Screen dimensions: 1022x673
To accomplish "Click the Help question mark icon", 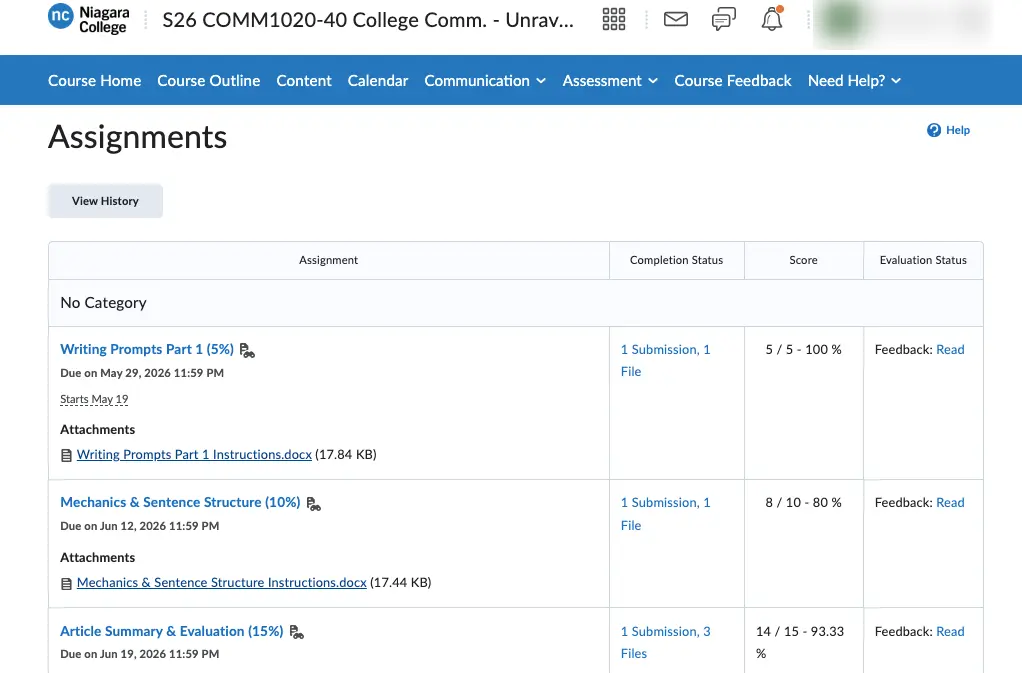I will pyautogui.click(x=933, y=130).
